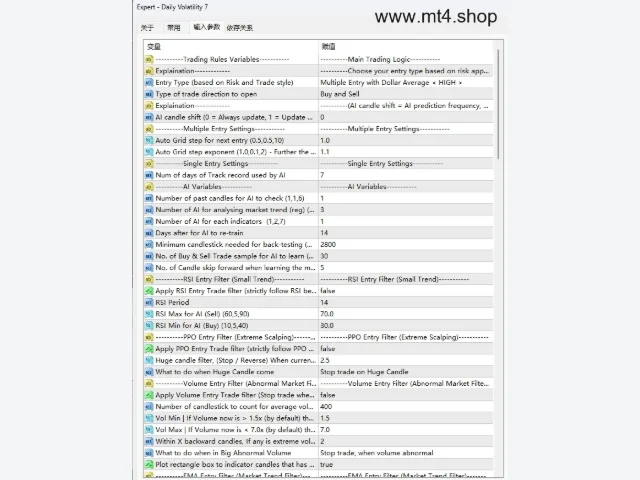The height and width of the screenshot is (480, 640).
Task: Click the icon beside Vol Min row
Action: pyautogui.click(x=149, y=418)
